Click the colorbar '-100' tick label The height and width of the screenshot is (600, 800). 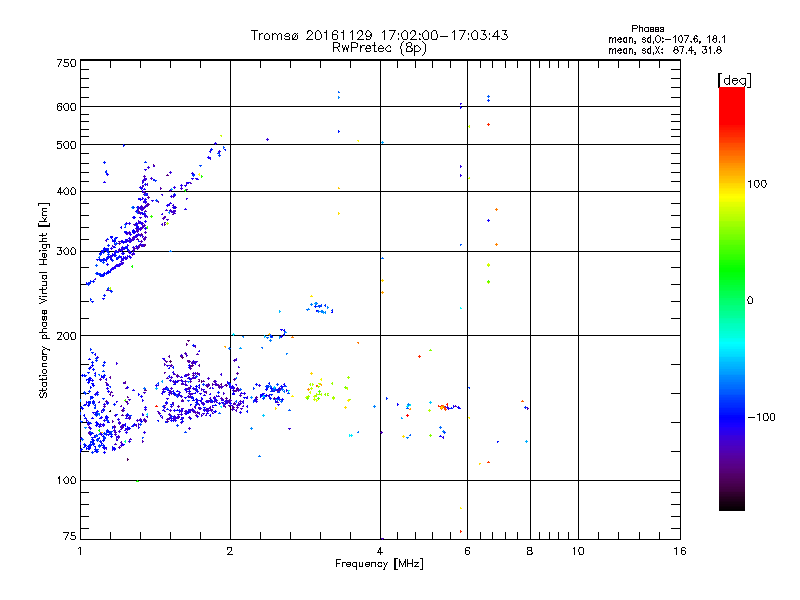click(761, 417)
